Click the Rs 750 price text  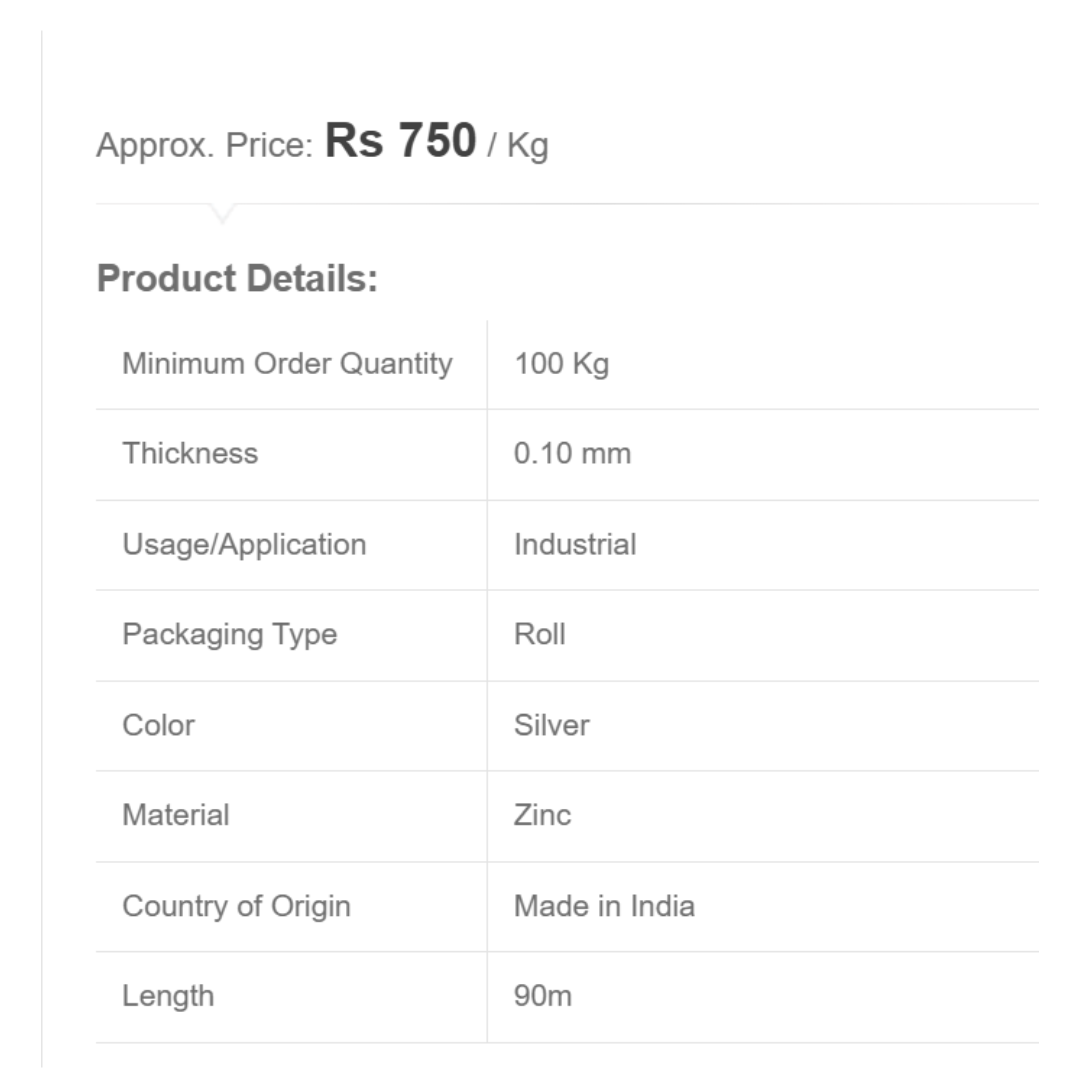pyautogui.click(x=400, y=141)
